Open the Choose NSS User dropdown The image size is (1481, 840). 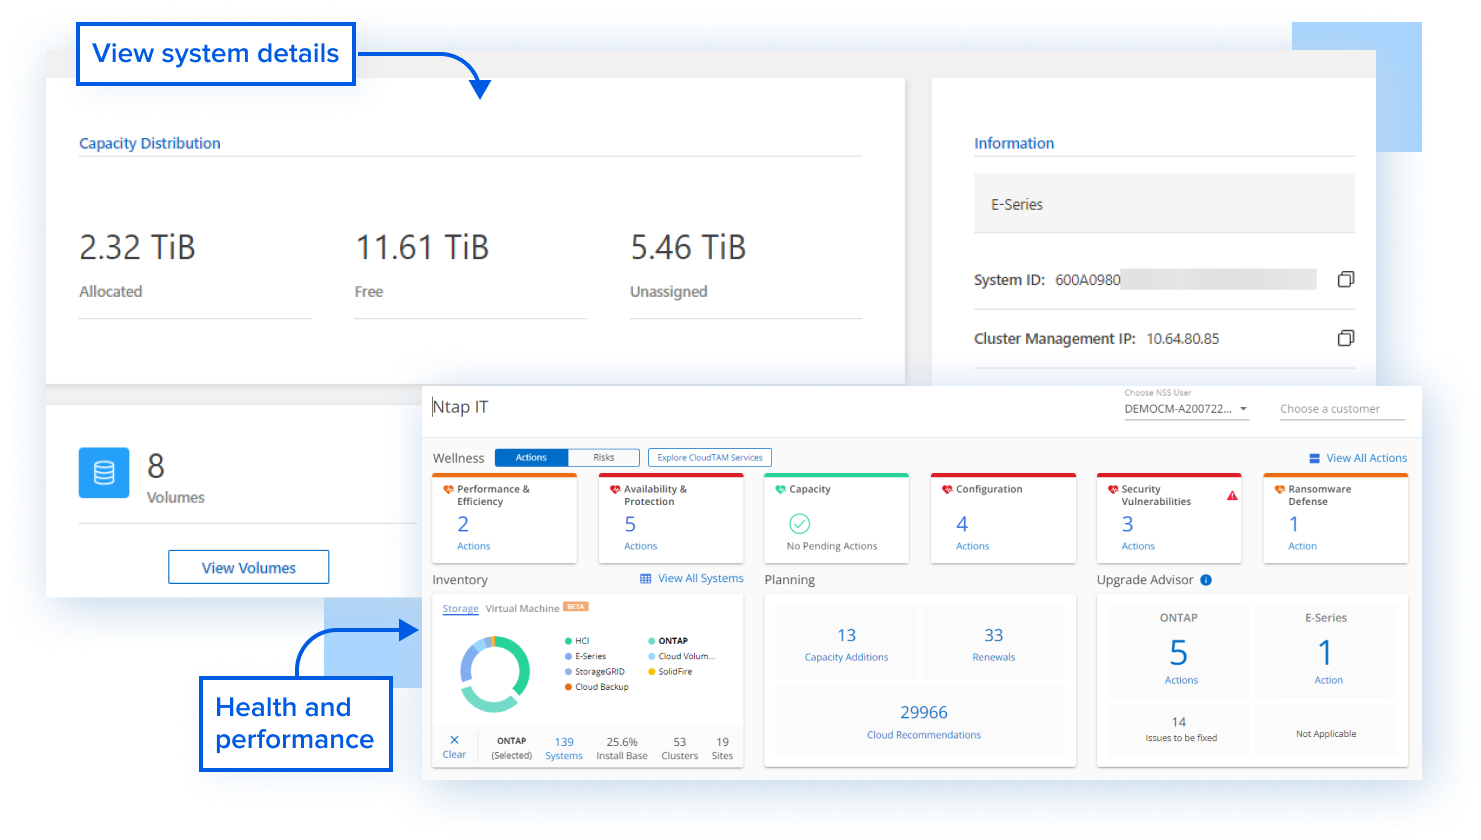(1186, 409)
